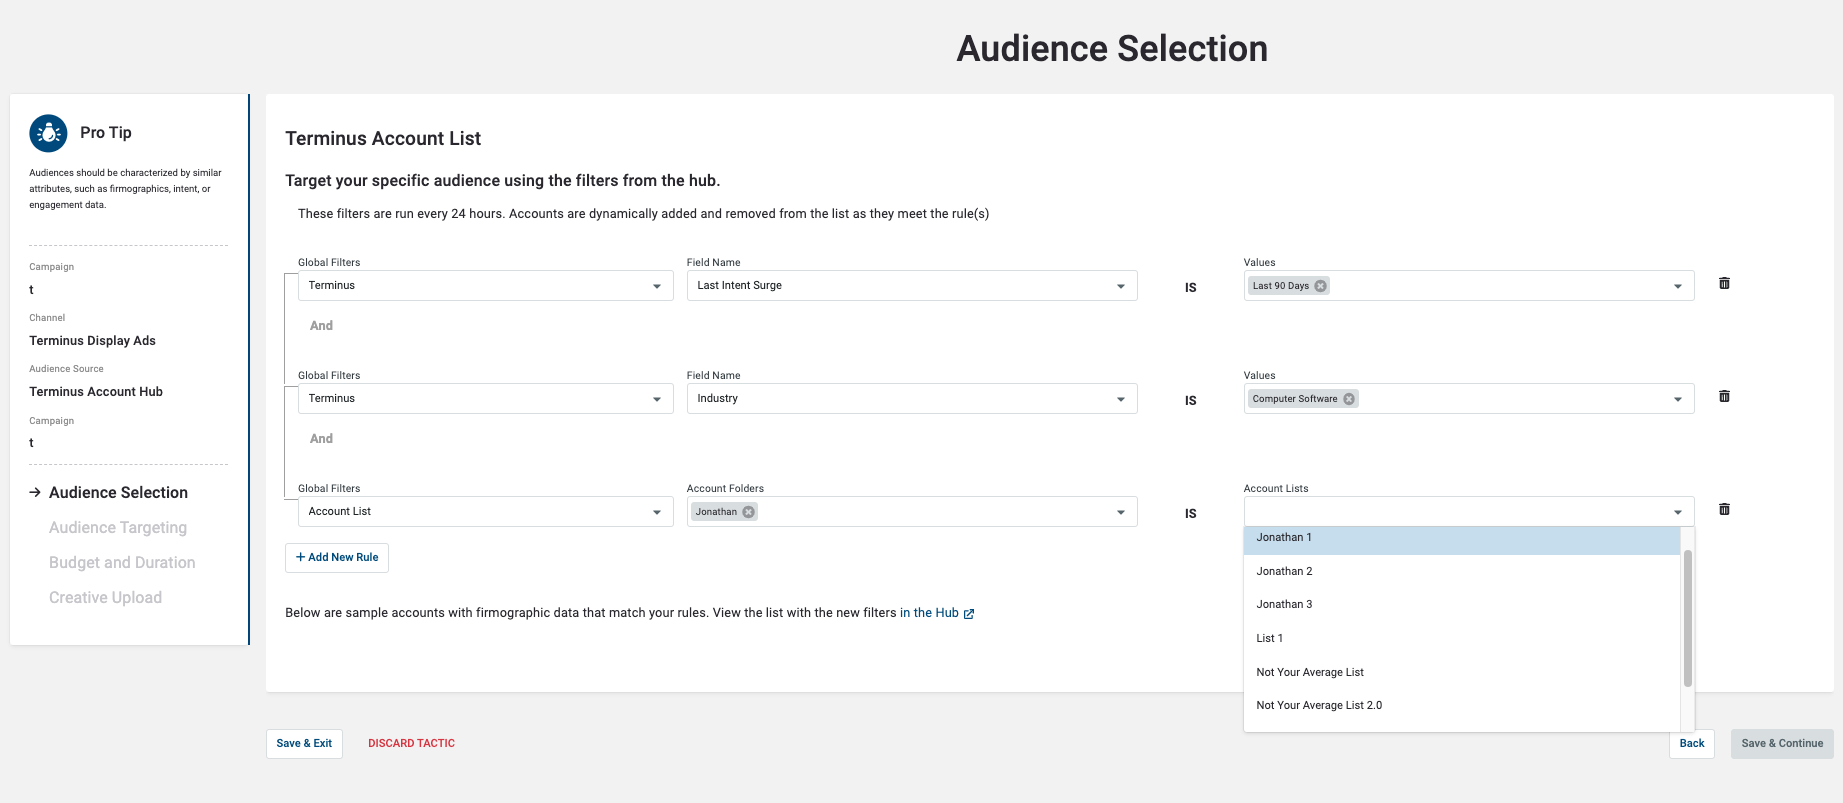This screenshot has height=803, width=1843.
Task: Open second rule's Terminus Global Filters dropdown
Action: tap(486, 399)
